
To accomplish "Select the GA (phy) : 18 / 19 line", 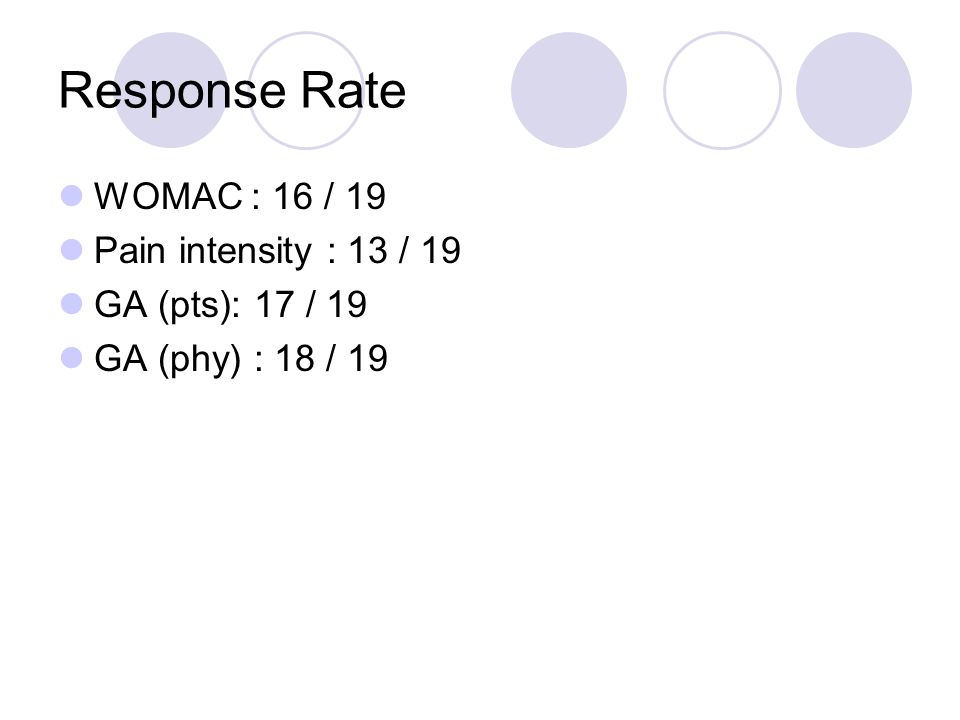I will (x=241, y=359).
